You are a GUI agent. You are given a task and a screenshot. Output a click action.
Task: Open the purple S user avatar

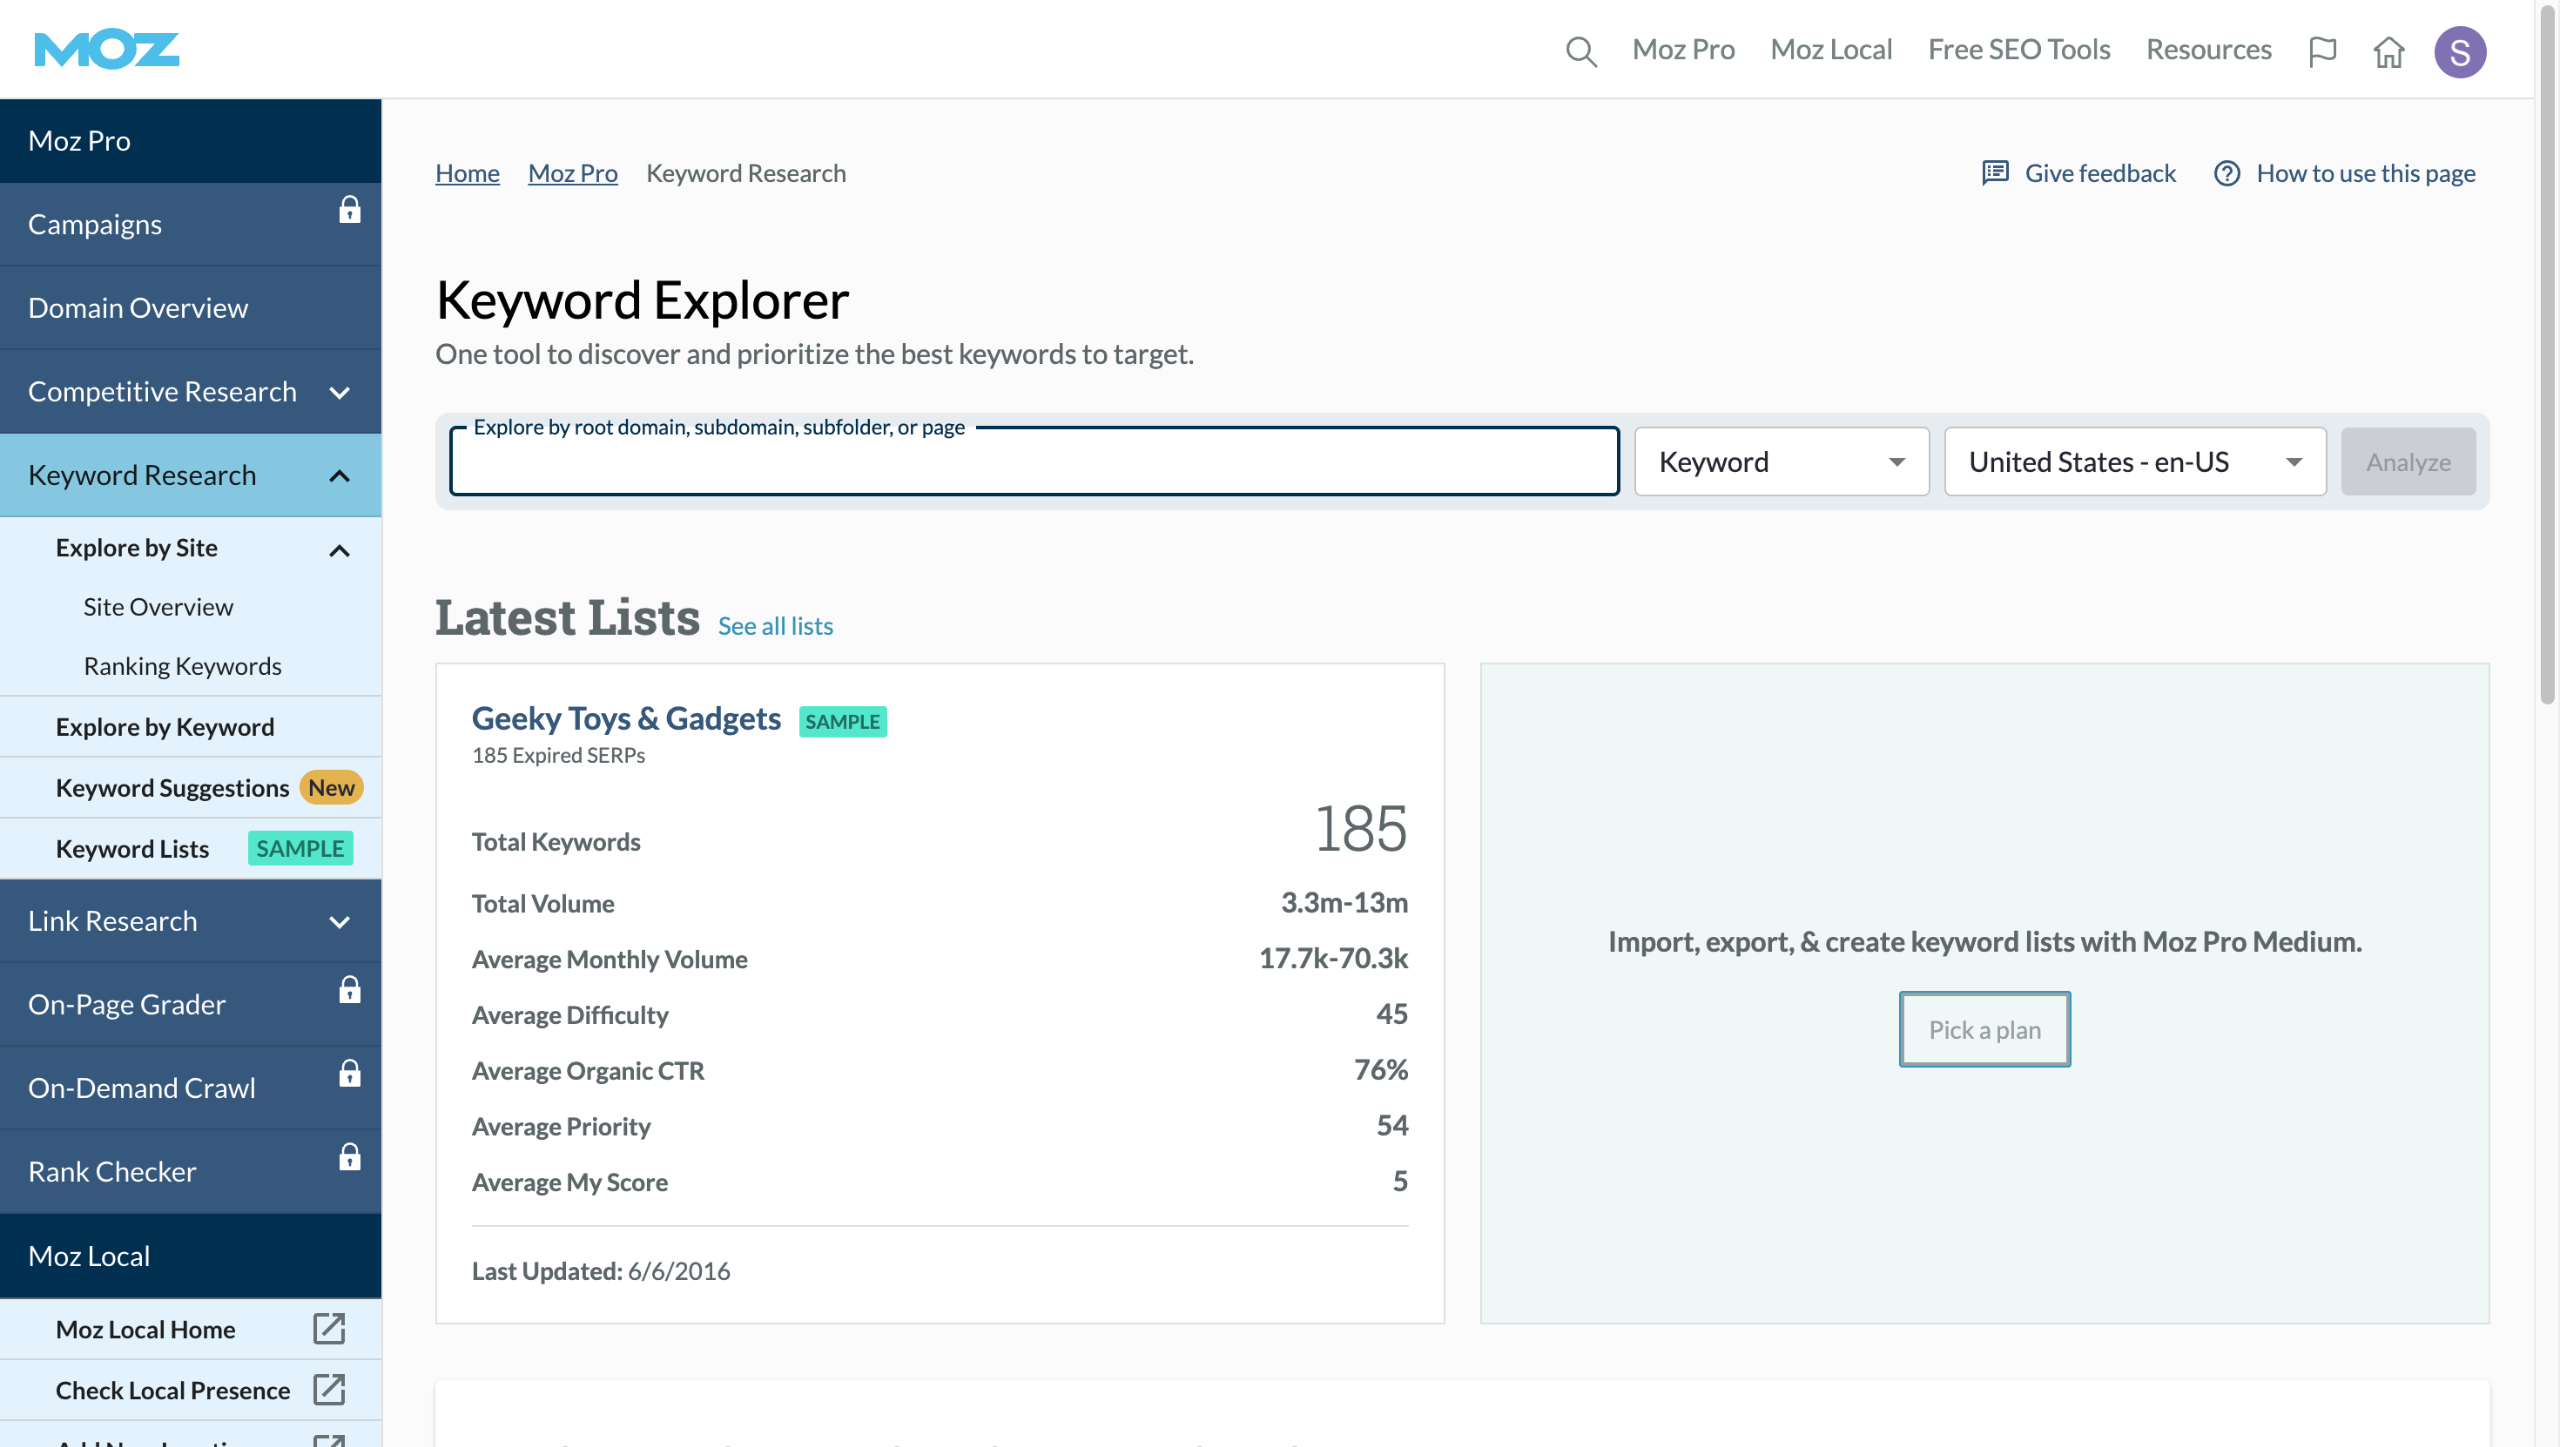[2459, 51]
